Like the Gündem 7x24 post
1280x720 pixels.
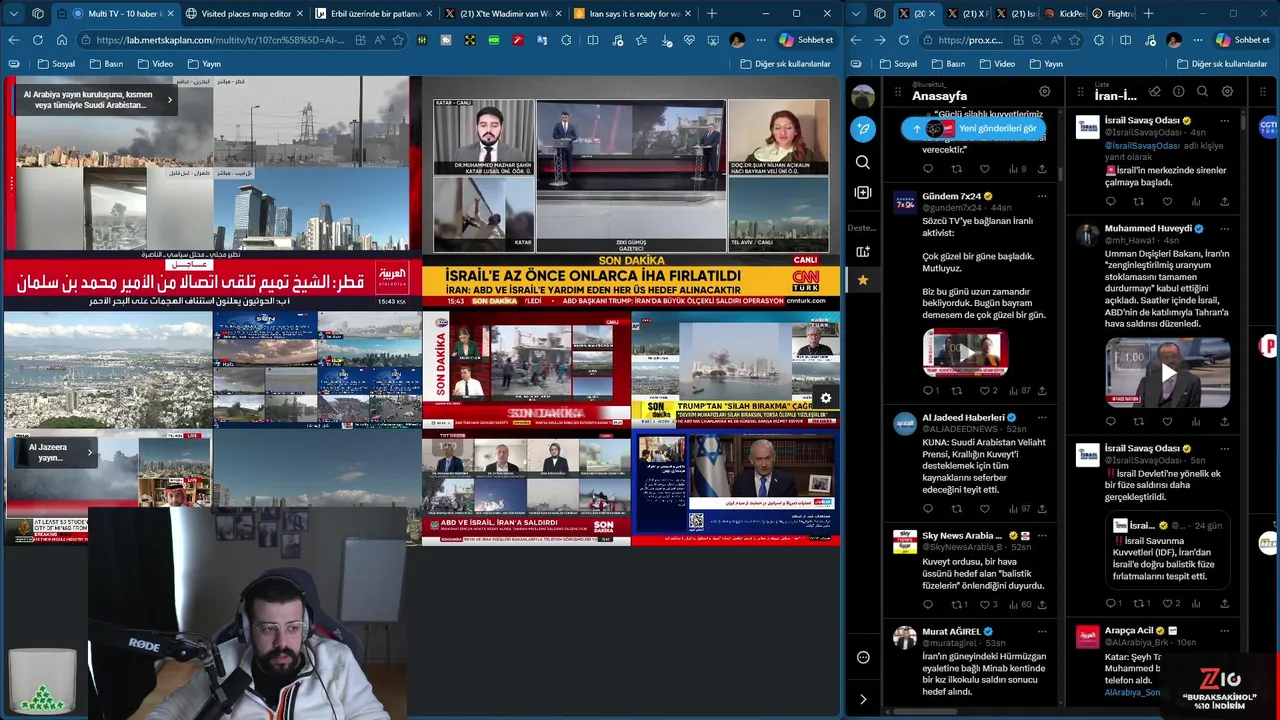point(984,391)
